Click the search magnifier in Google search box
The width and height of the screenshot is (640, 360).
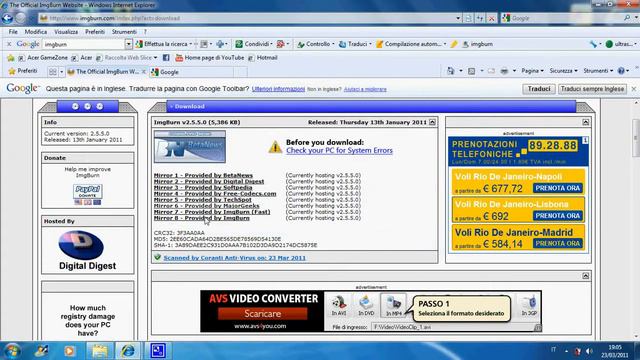pyautogui.click(x=627, y=18)
